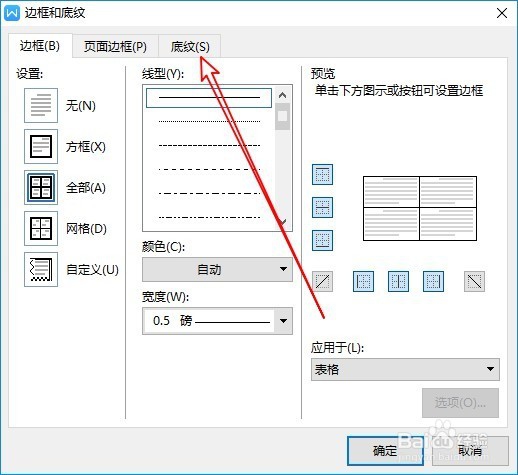This screenshot has height=475, width=518.
Task: Click the 网格(D) setting label
Action: (x=86, y=229)
